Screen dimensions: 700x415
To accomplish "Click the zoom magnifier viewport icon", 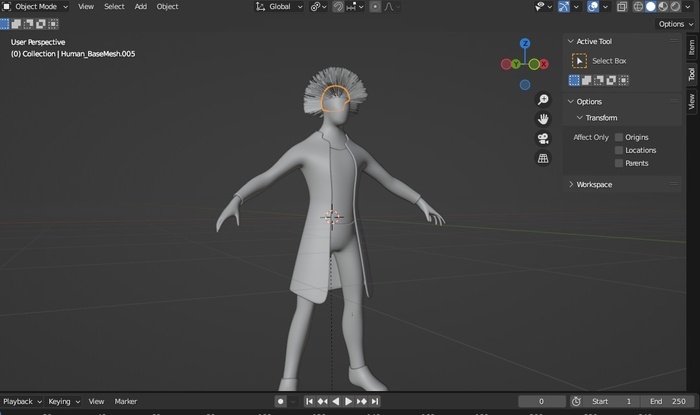I will click(x=543, y=99).
